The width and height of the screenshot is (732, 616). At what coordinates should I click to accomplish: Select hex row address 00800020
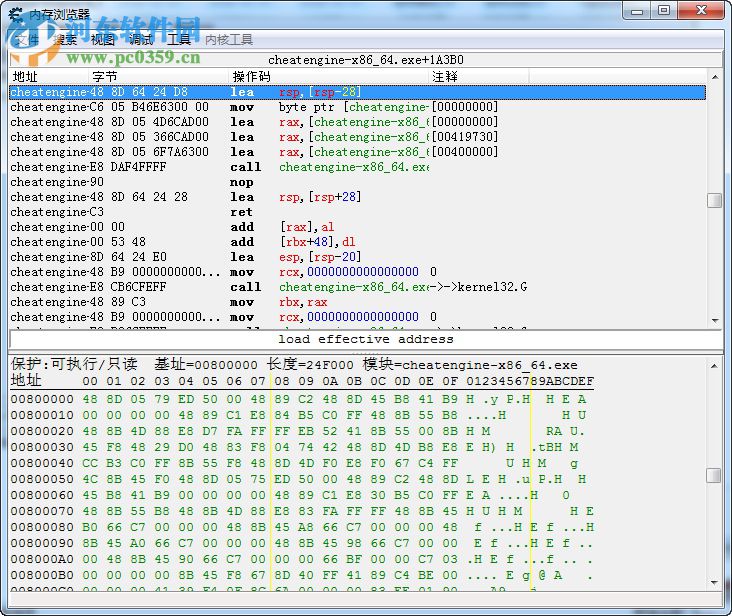click(x=42, y=431)
